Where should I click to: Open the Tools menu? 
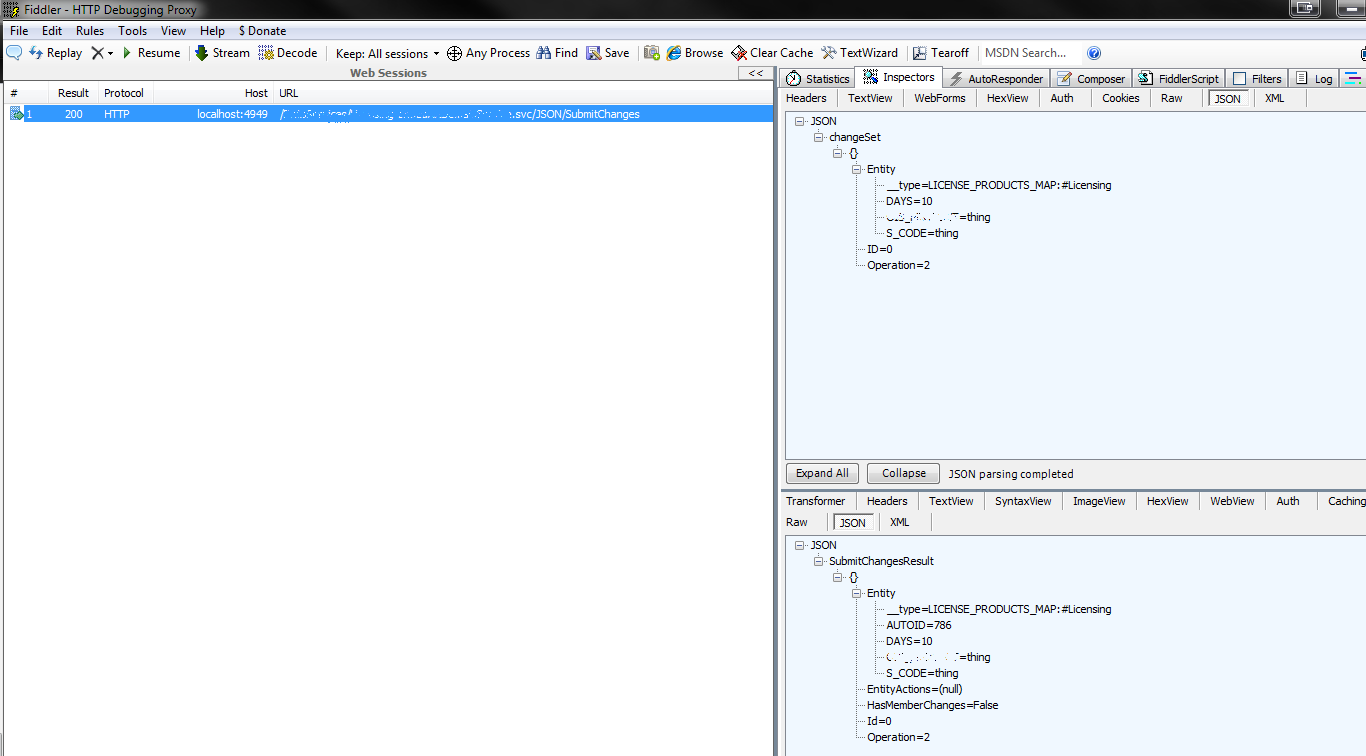(x=133, y=31)
